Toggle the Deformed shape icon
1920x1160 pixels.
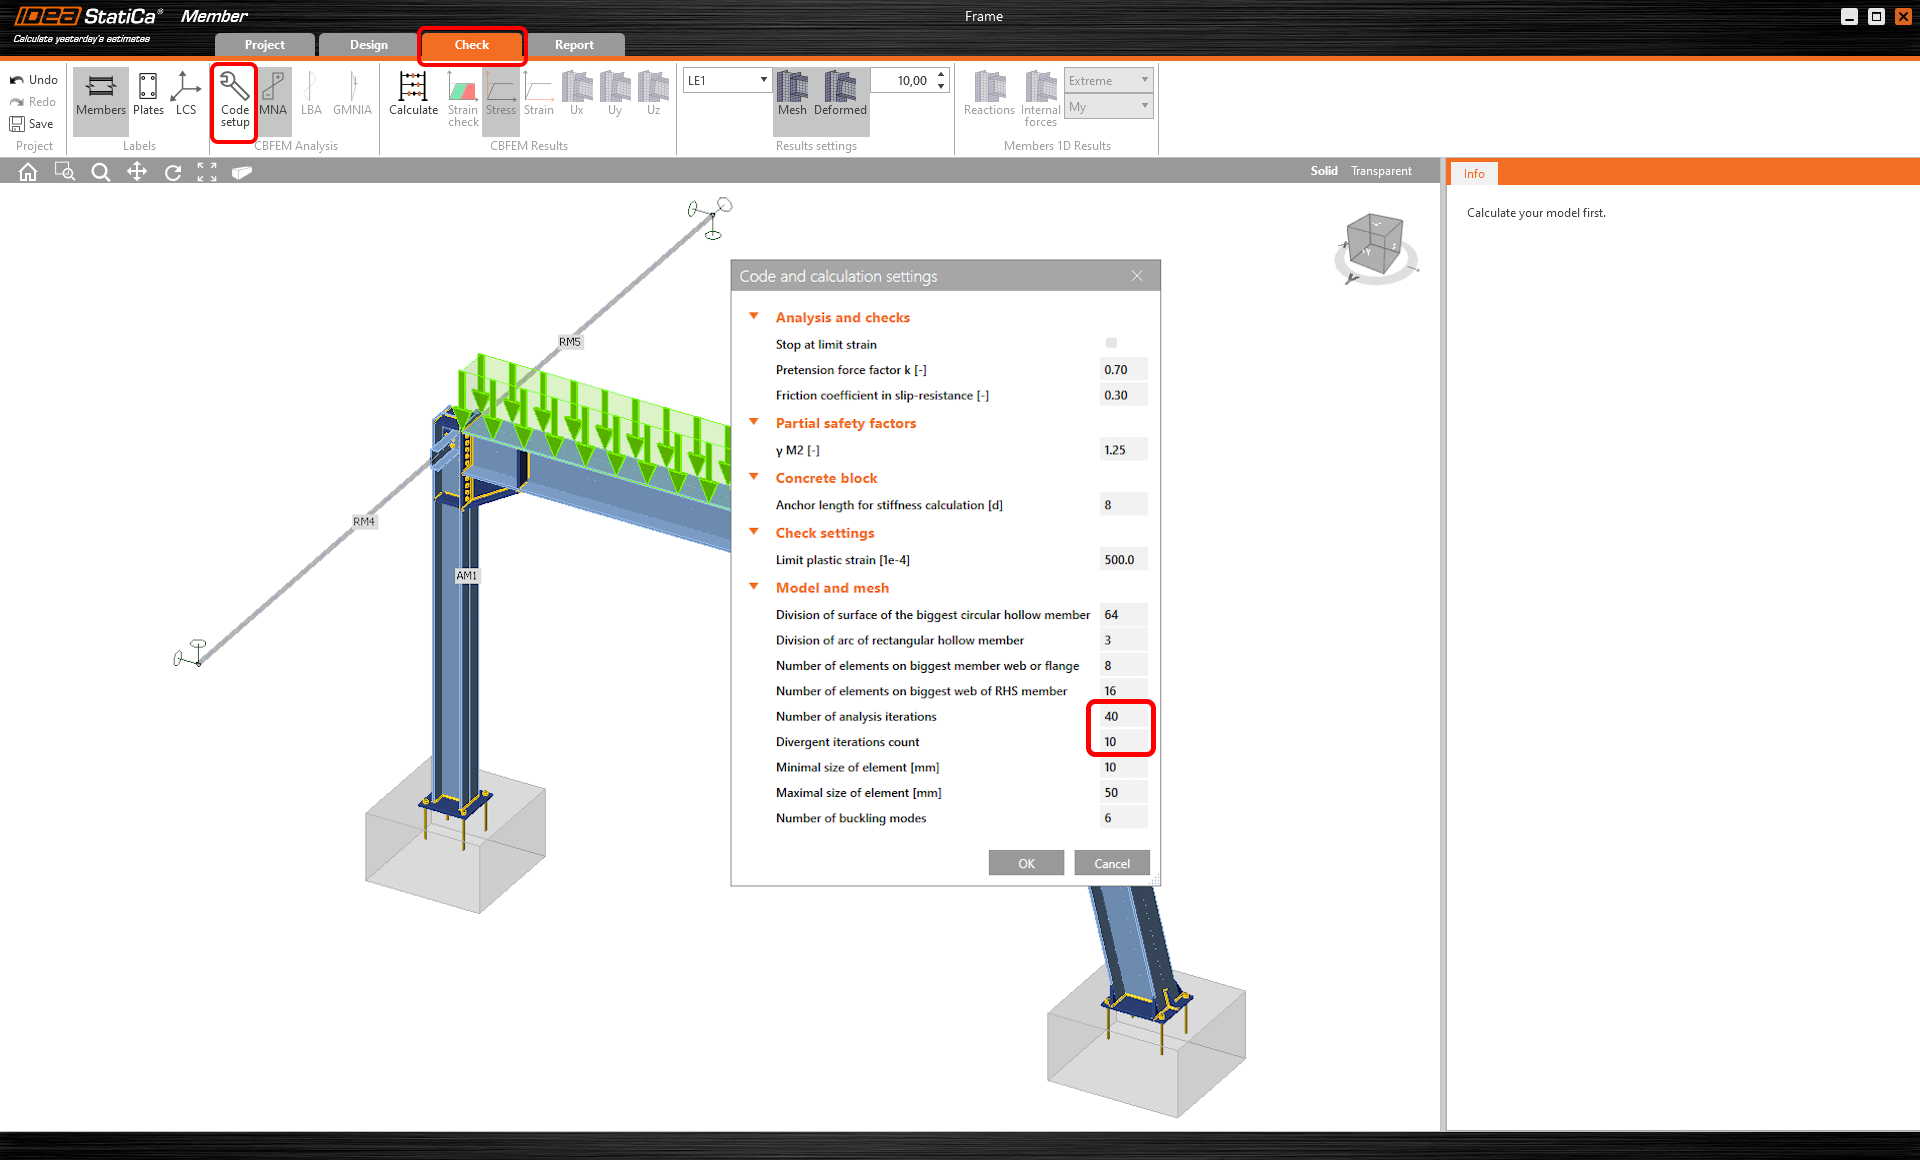coord(840,94)
